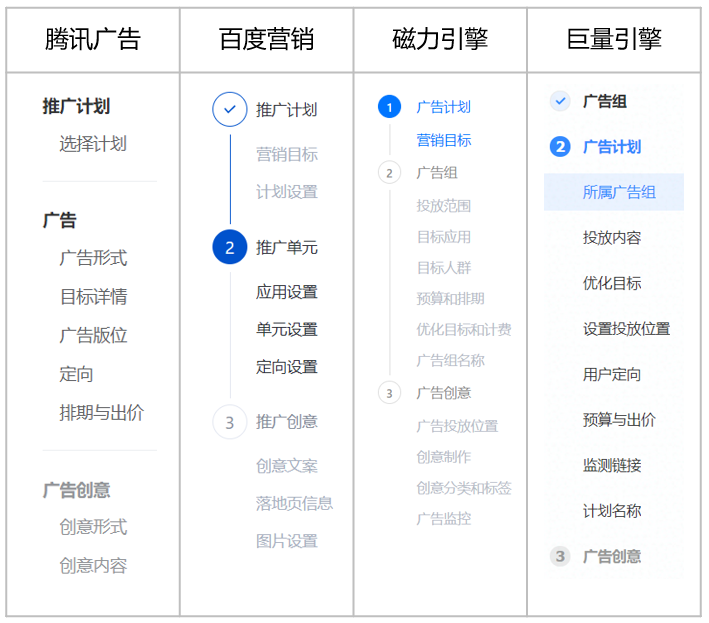Click 广告投放位置

(x=457, y=426)
